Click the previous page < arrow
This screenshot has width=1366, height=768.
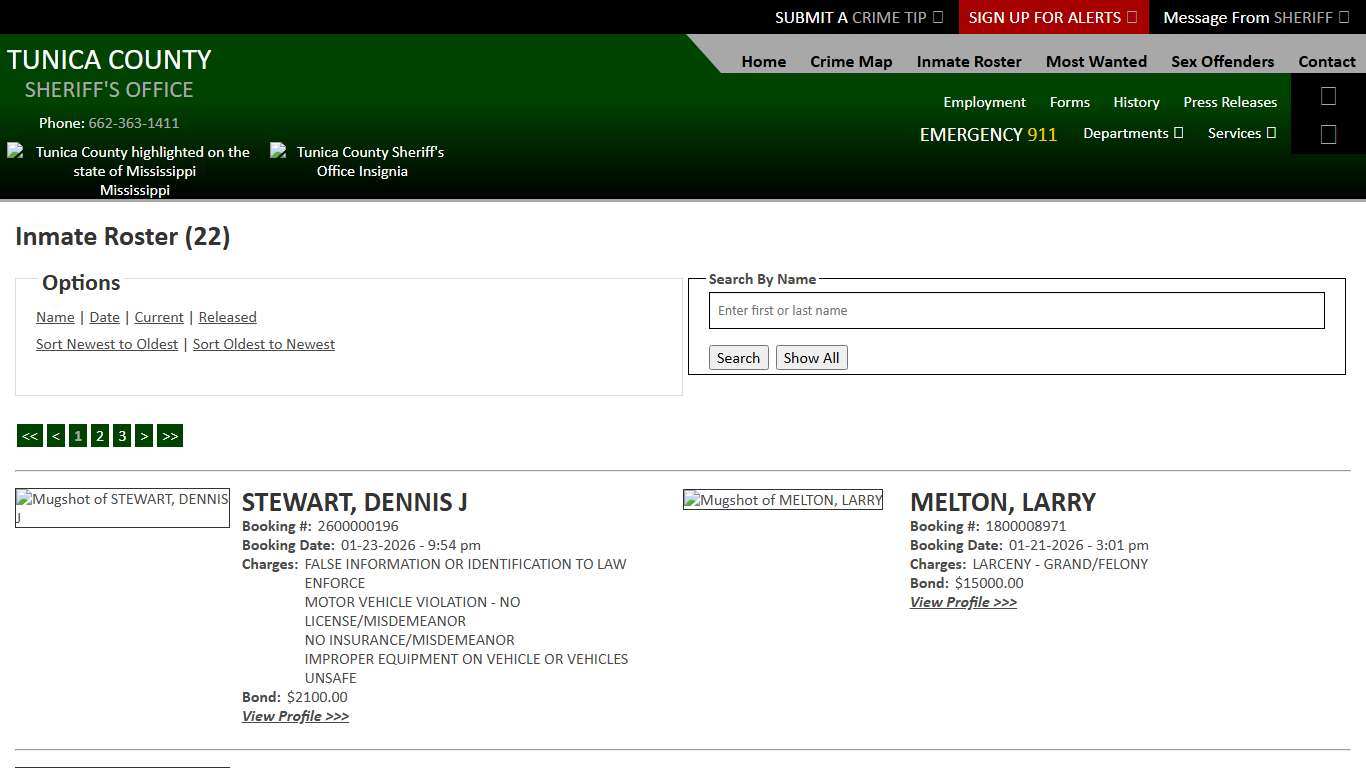point(56,436)
